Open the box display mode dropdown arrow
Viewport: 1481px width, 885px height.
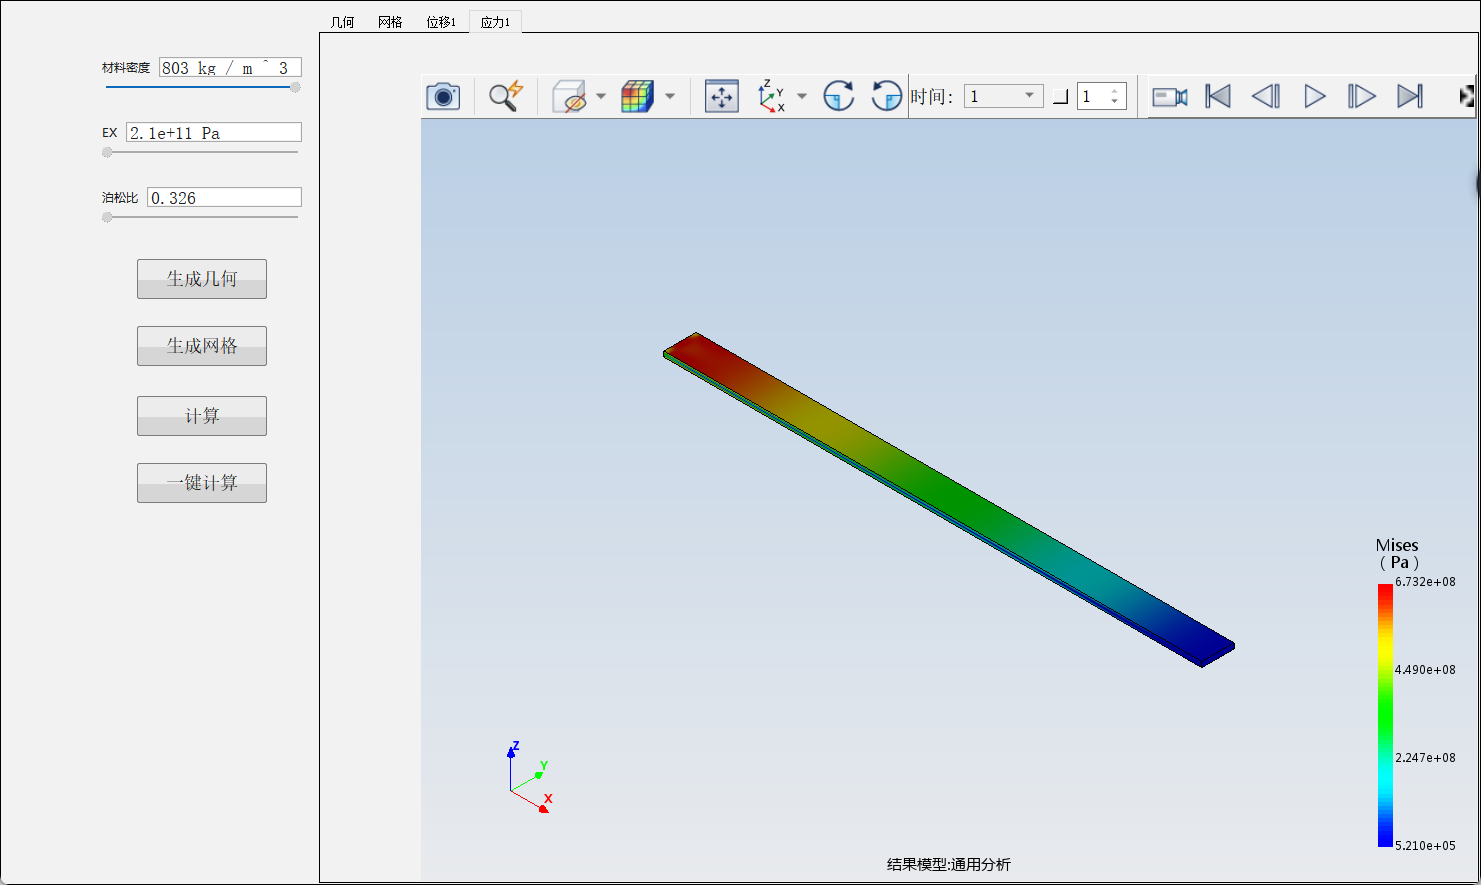click(x=601, y=96)
